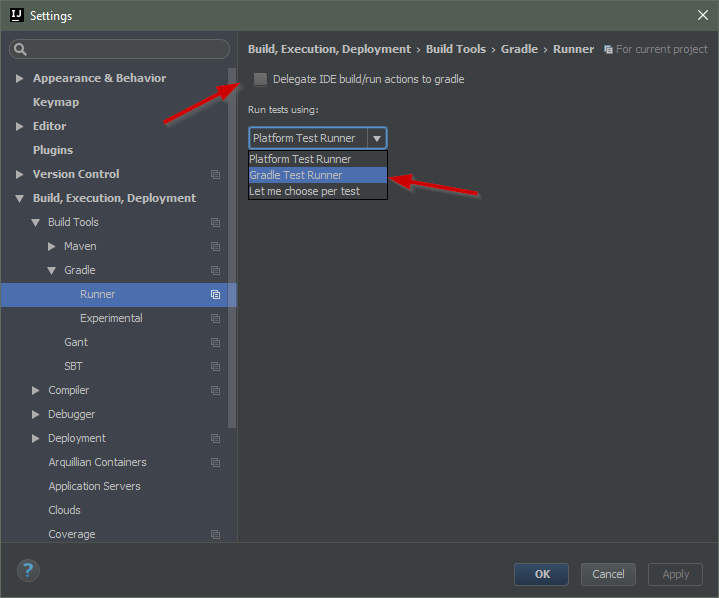
Task: Confirm settings with OK button
Action: (541, 574)
